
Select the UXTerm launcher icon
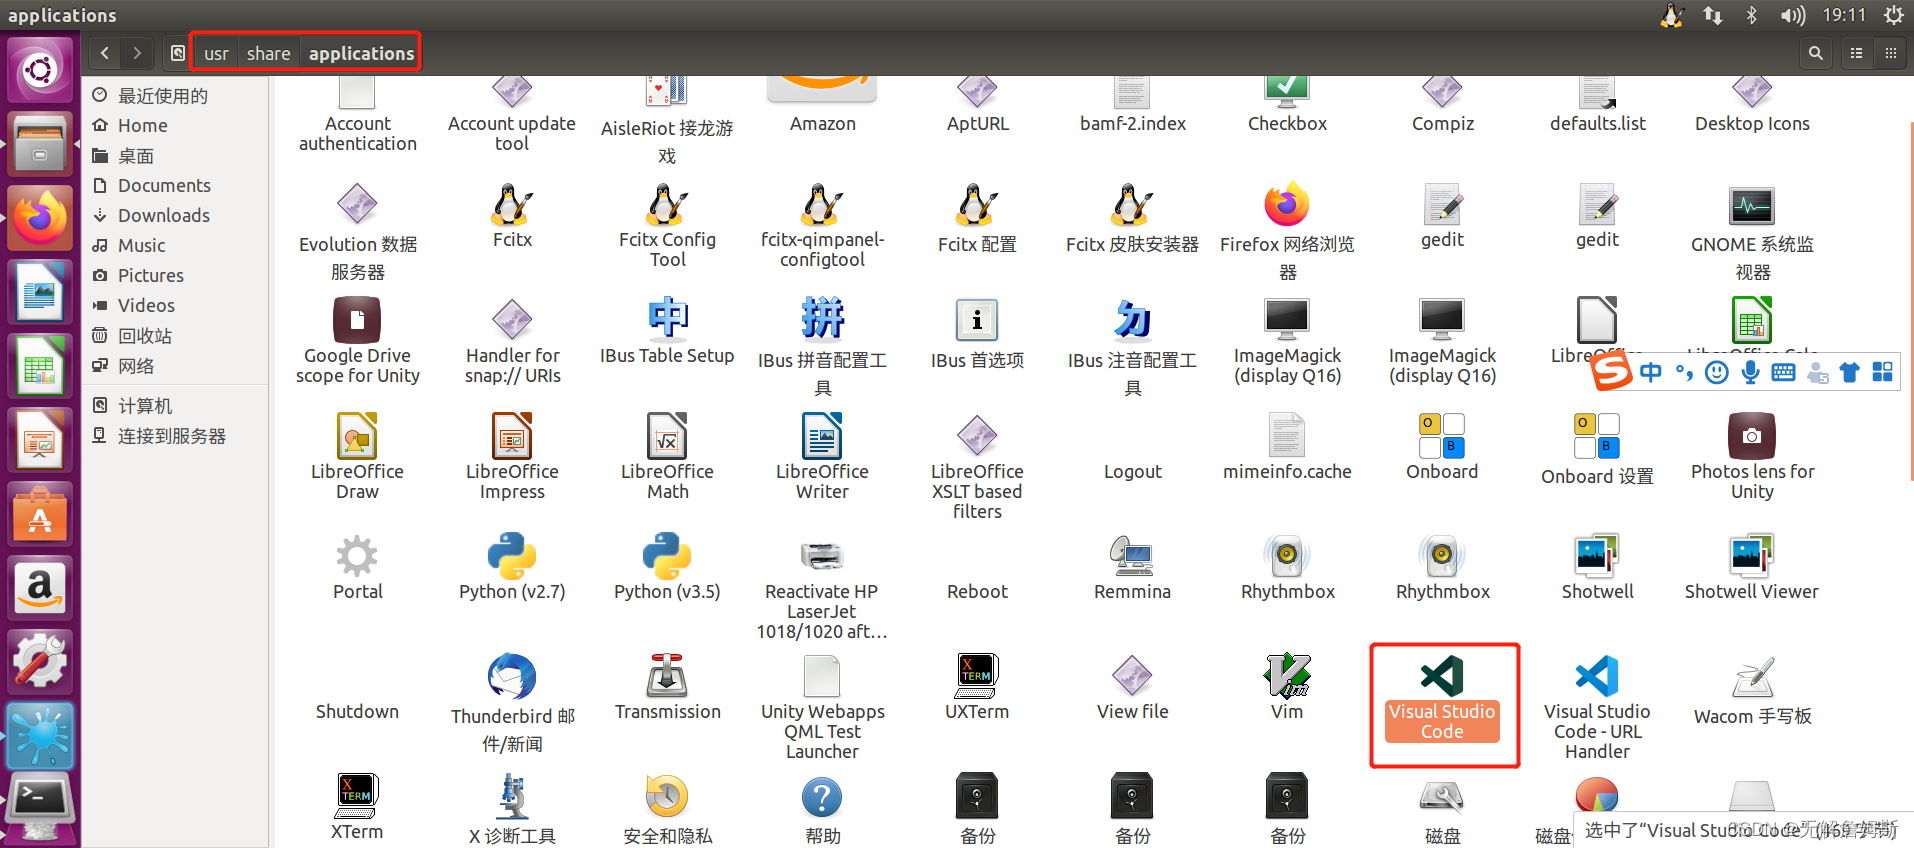pyautogui.click(x=977, y=675)
